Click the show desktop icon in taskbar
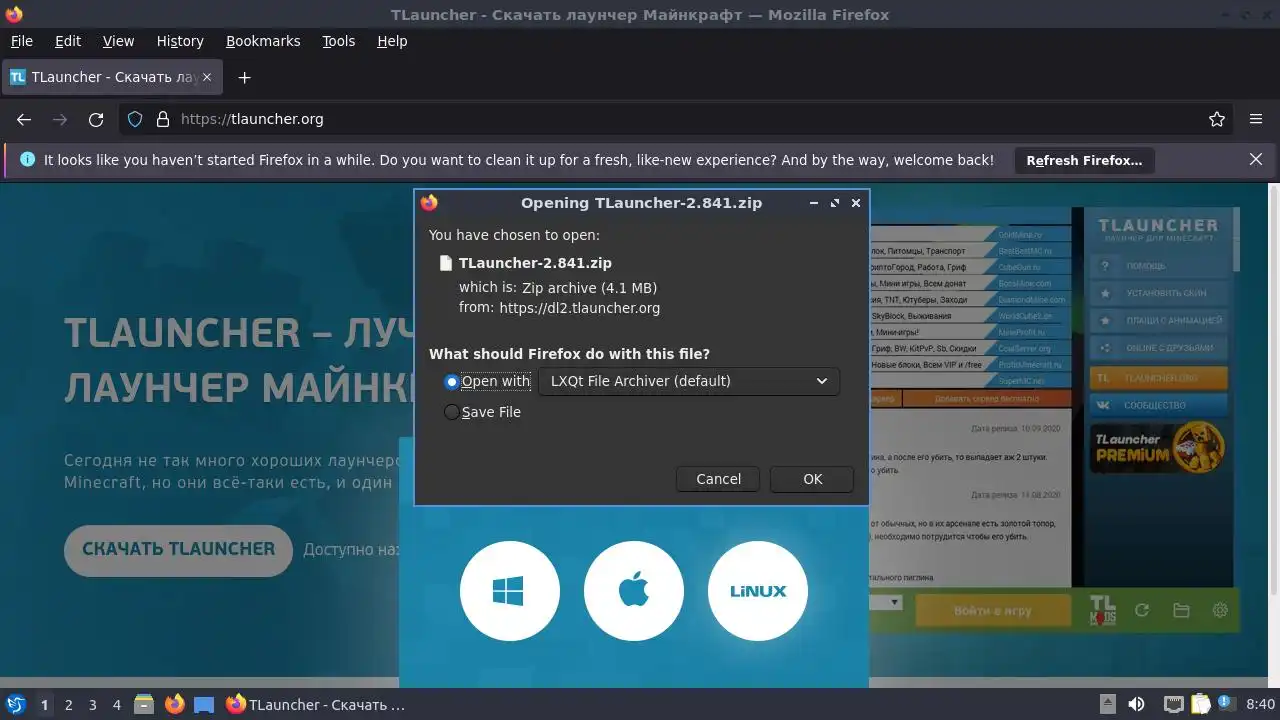 204,704
